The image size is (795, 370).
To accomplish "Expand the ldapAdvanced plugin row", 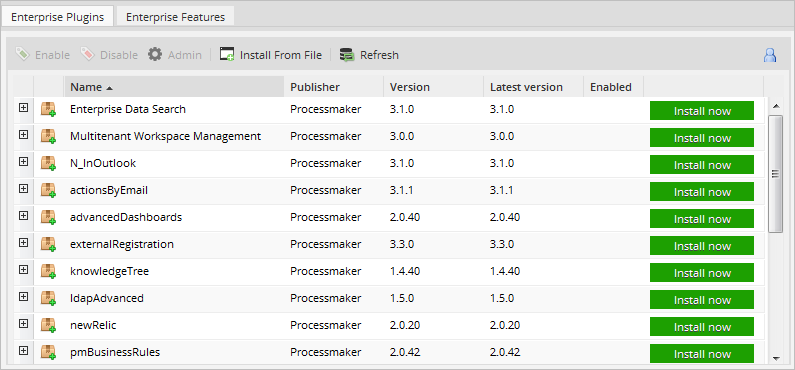I will coord(23,296).
